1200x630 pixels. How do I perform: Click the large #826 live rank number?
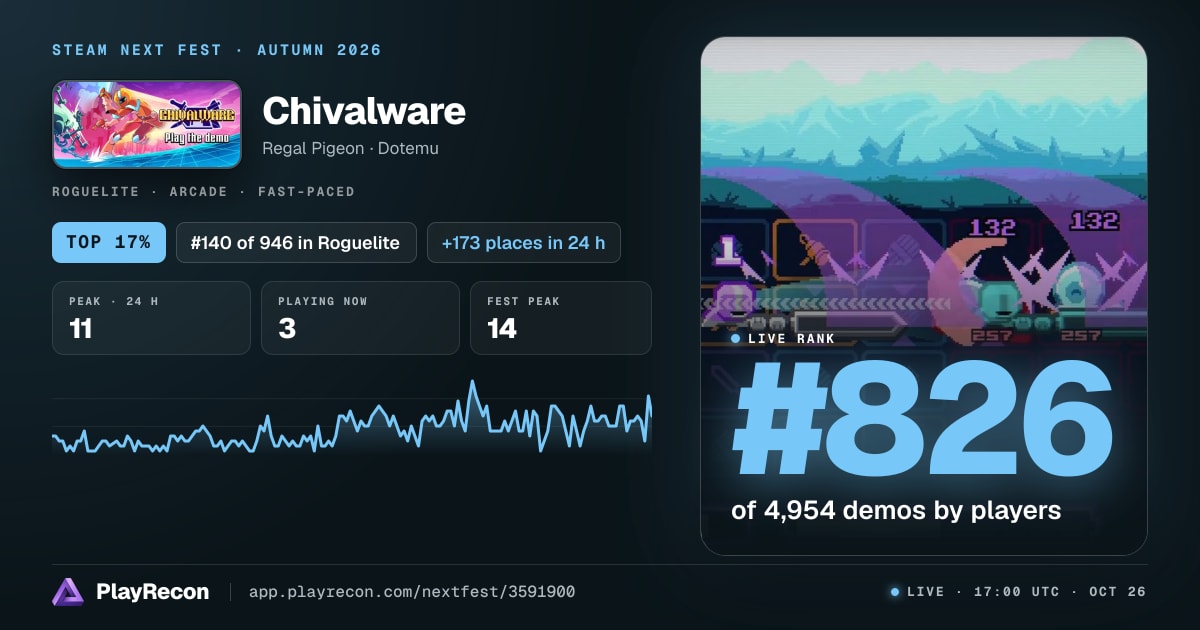point(922,420)
